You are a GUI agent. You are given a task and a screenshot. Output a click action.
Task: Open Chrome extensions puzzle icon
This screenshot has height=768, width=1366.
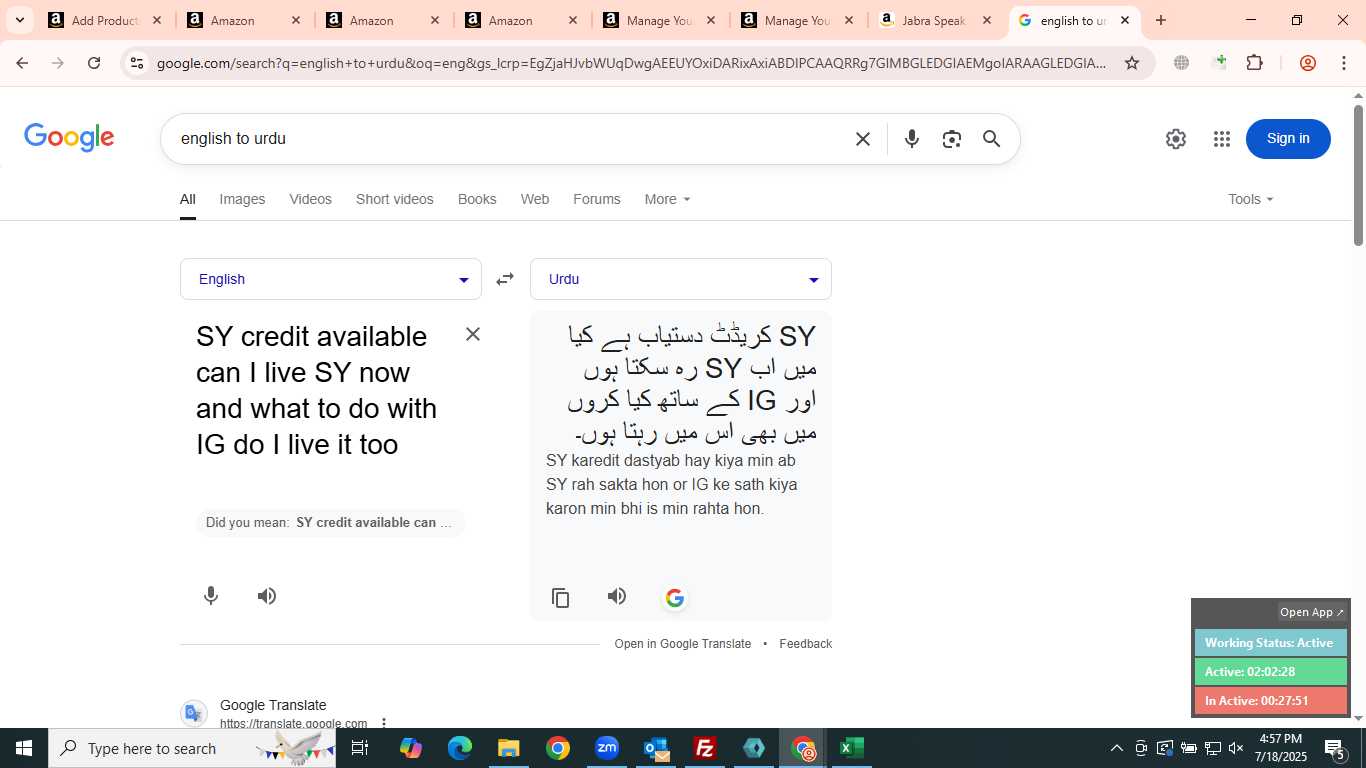tap(1255, 63)
